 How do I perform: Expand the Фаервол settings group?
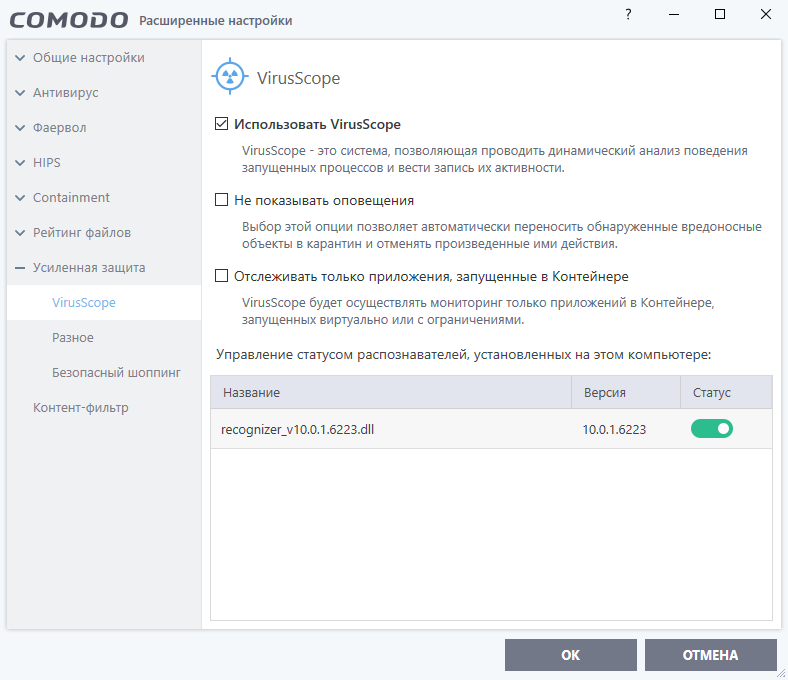pos(20,128)
